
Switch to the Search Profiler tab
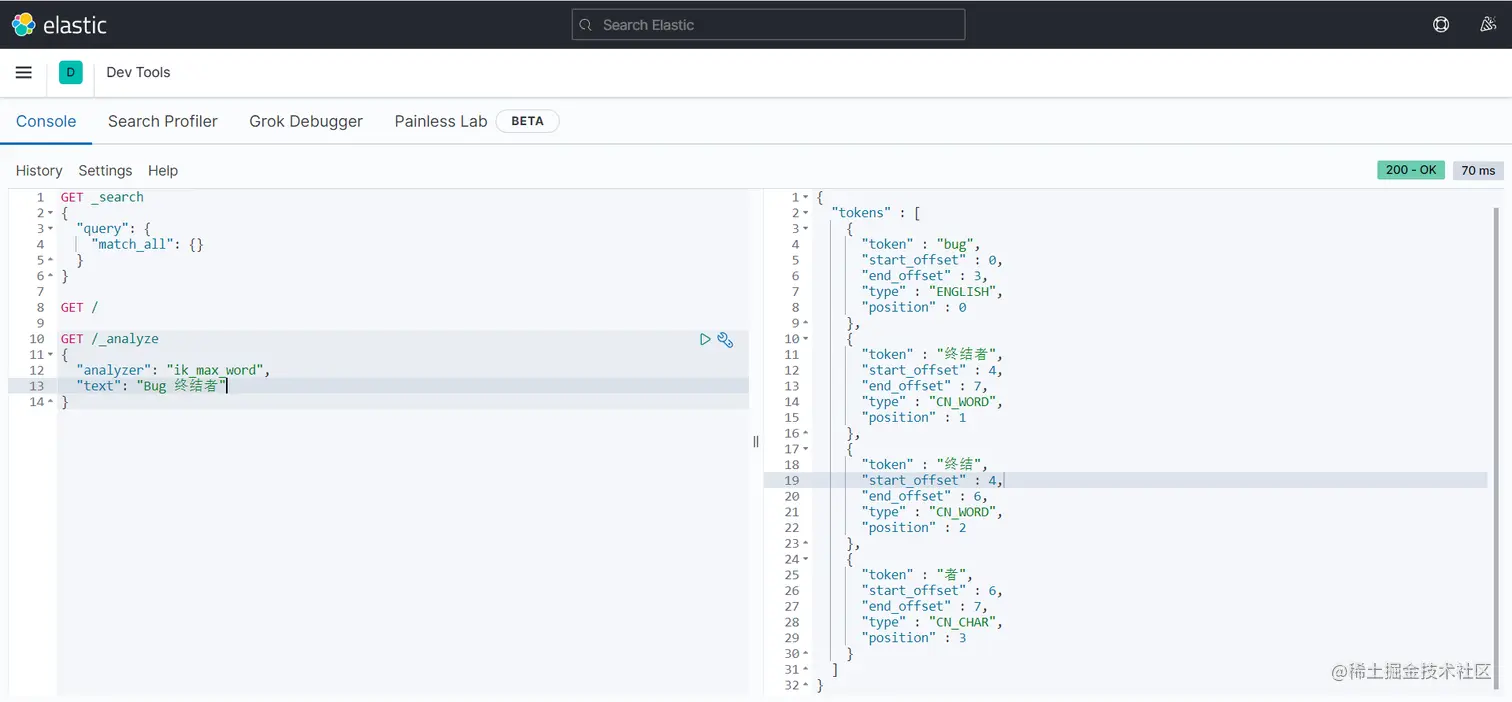coord(163,121)
